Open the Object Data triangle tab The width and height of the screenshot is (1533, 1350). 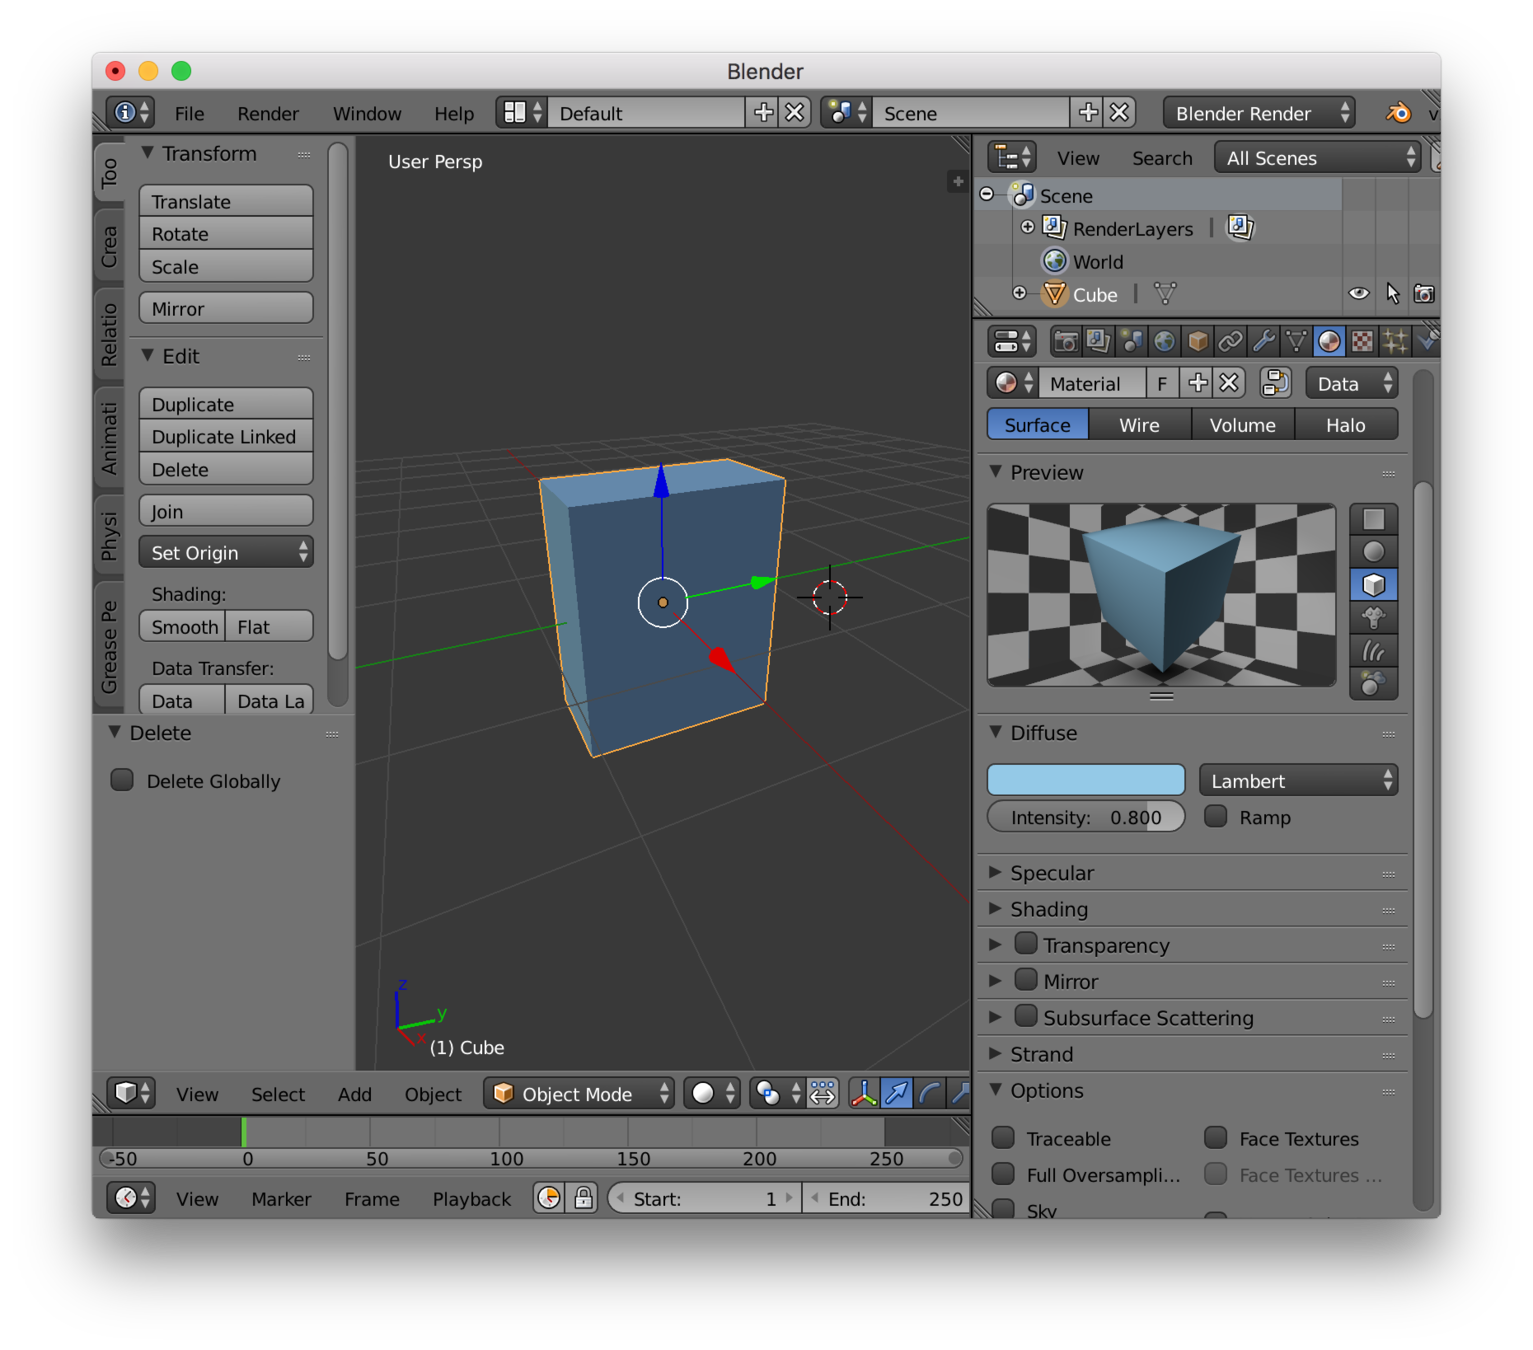(x=1297, y=342)
